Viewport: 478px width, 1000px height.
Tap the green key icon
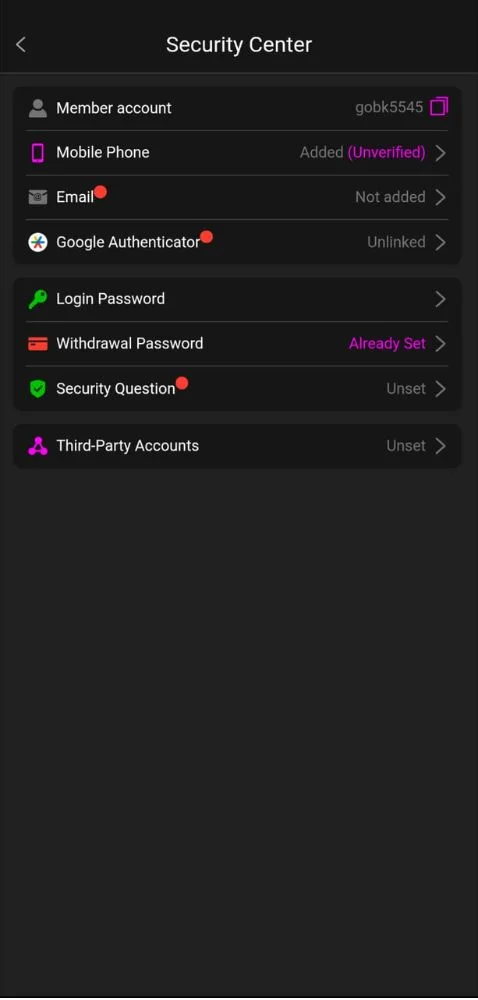(38, 299)
